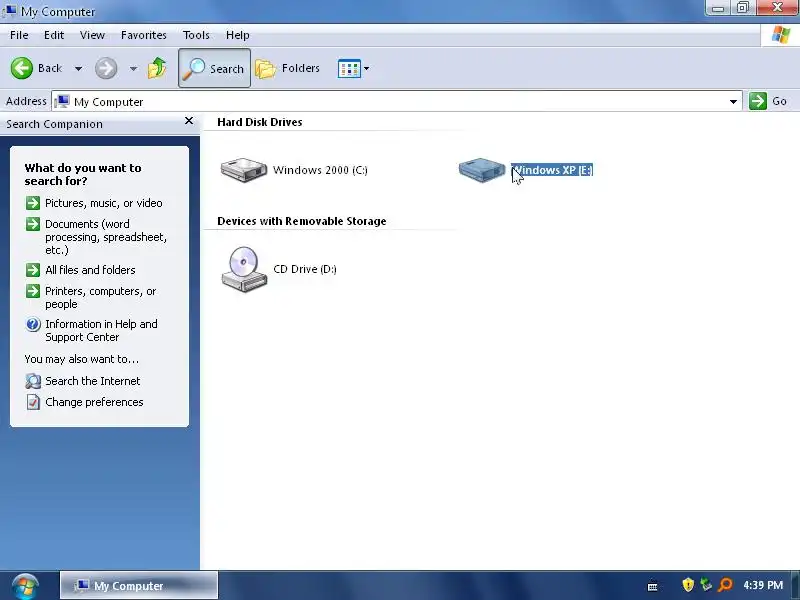Open the Edit menu
Image resolution: width=800 pixels, height=600 pixels.
54,35
